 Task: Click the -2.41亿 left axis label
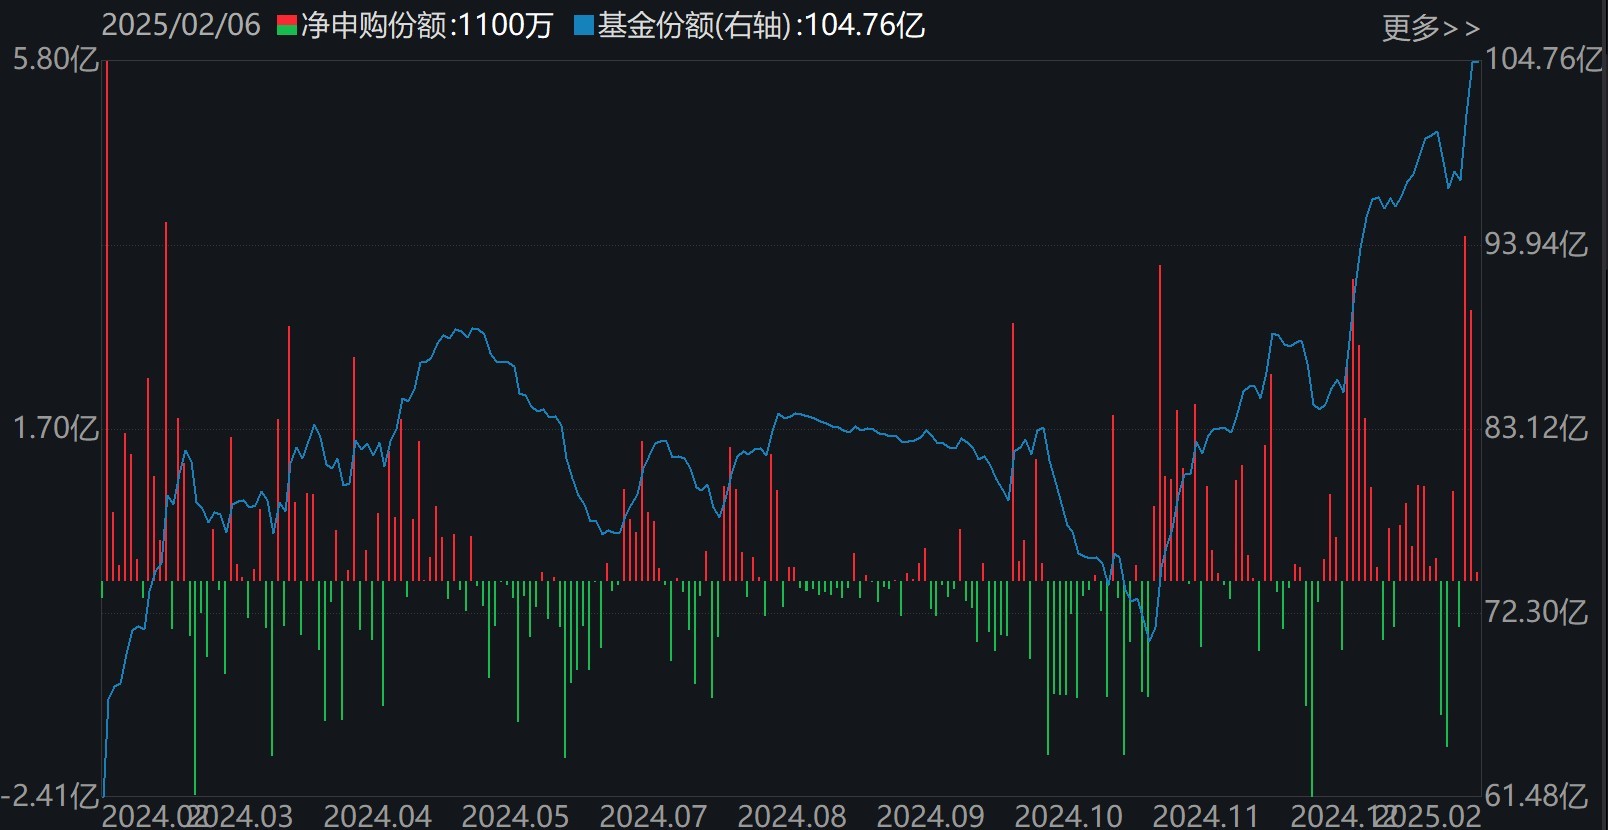50,796
